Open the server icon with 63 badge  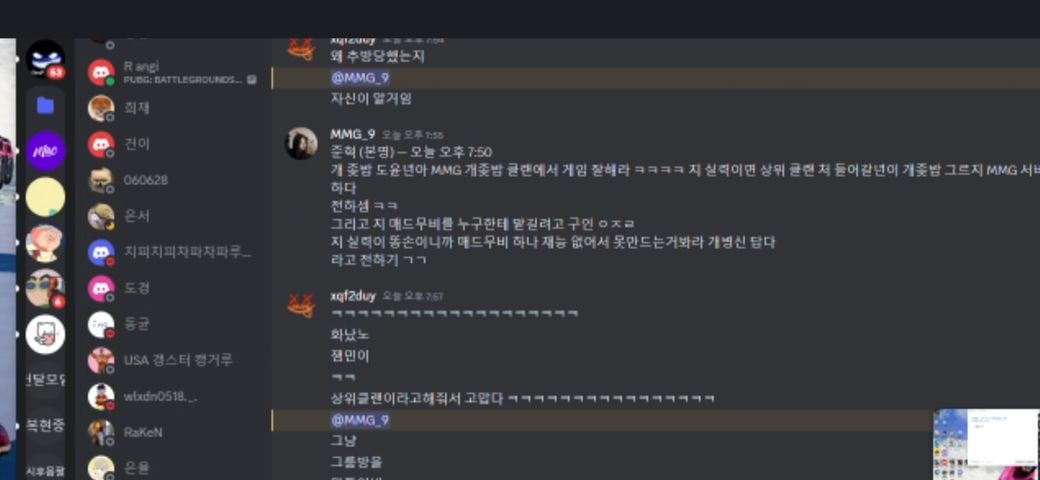[x=45, y=60]
